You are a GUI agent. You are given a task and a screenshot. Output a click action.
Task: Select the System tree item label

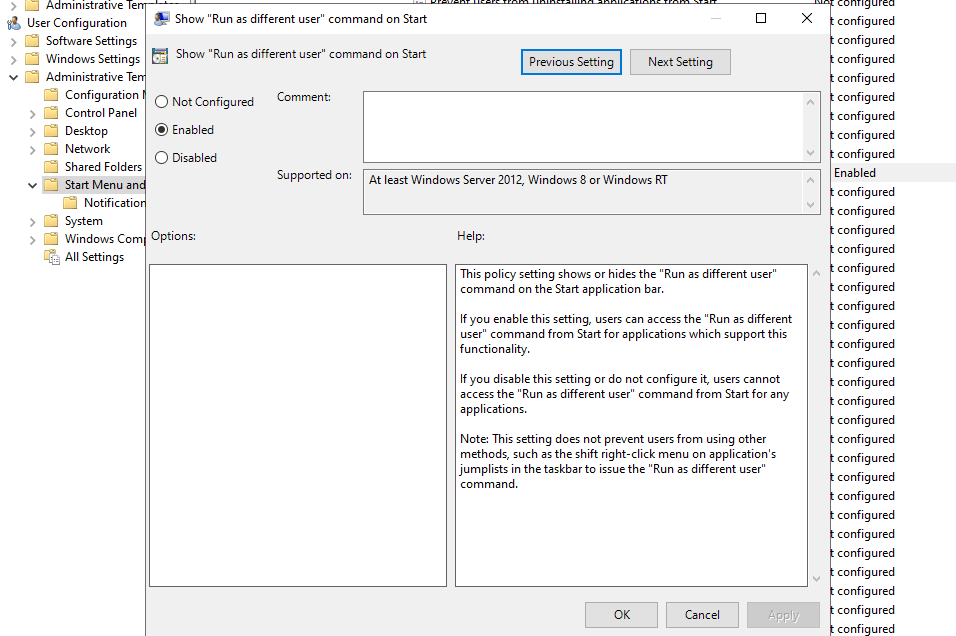coord(84,221)
